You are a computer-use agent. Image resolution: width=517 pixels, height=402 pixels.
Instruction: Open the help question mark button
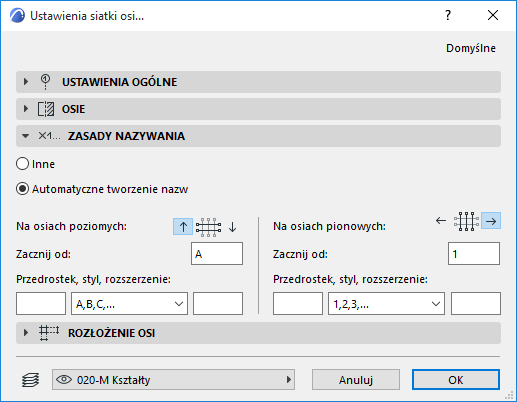click(x=448, y=15)
